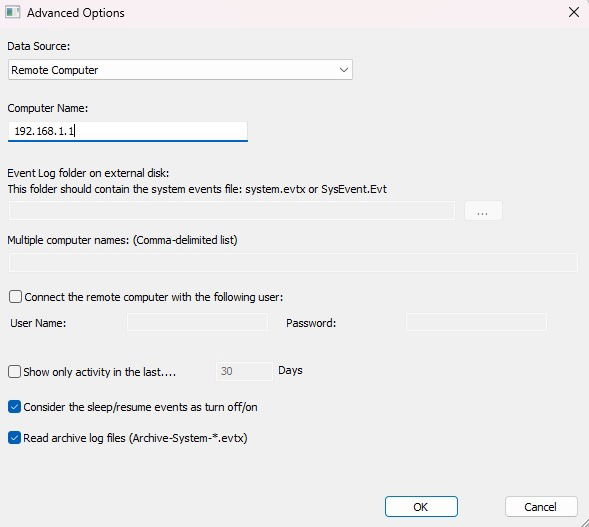This screenshot has width=589, height=527.
Task: Click the browse '...' folder button
Action: (x=483, y=211)
